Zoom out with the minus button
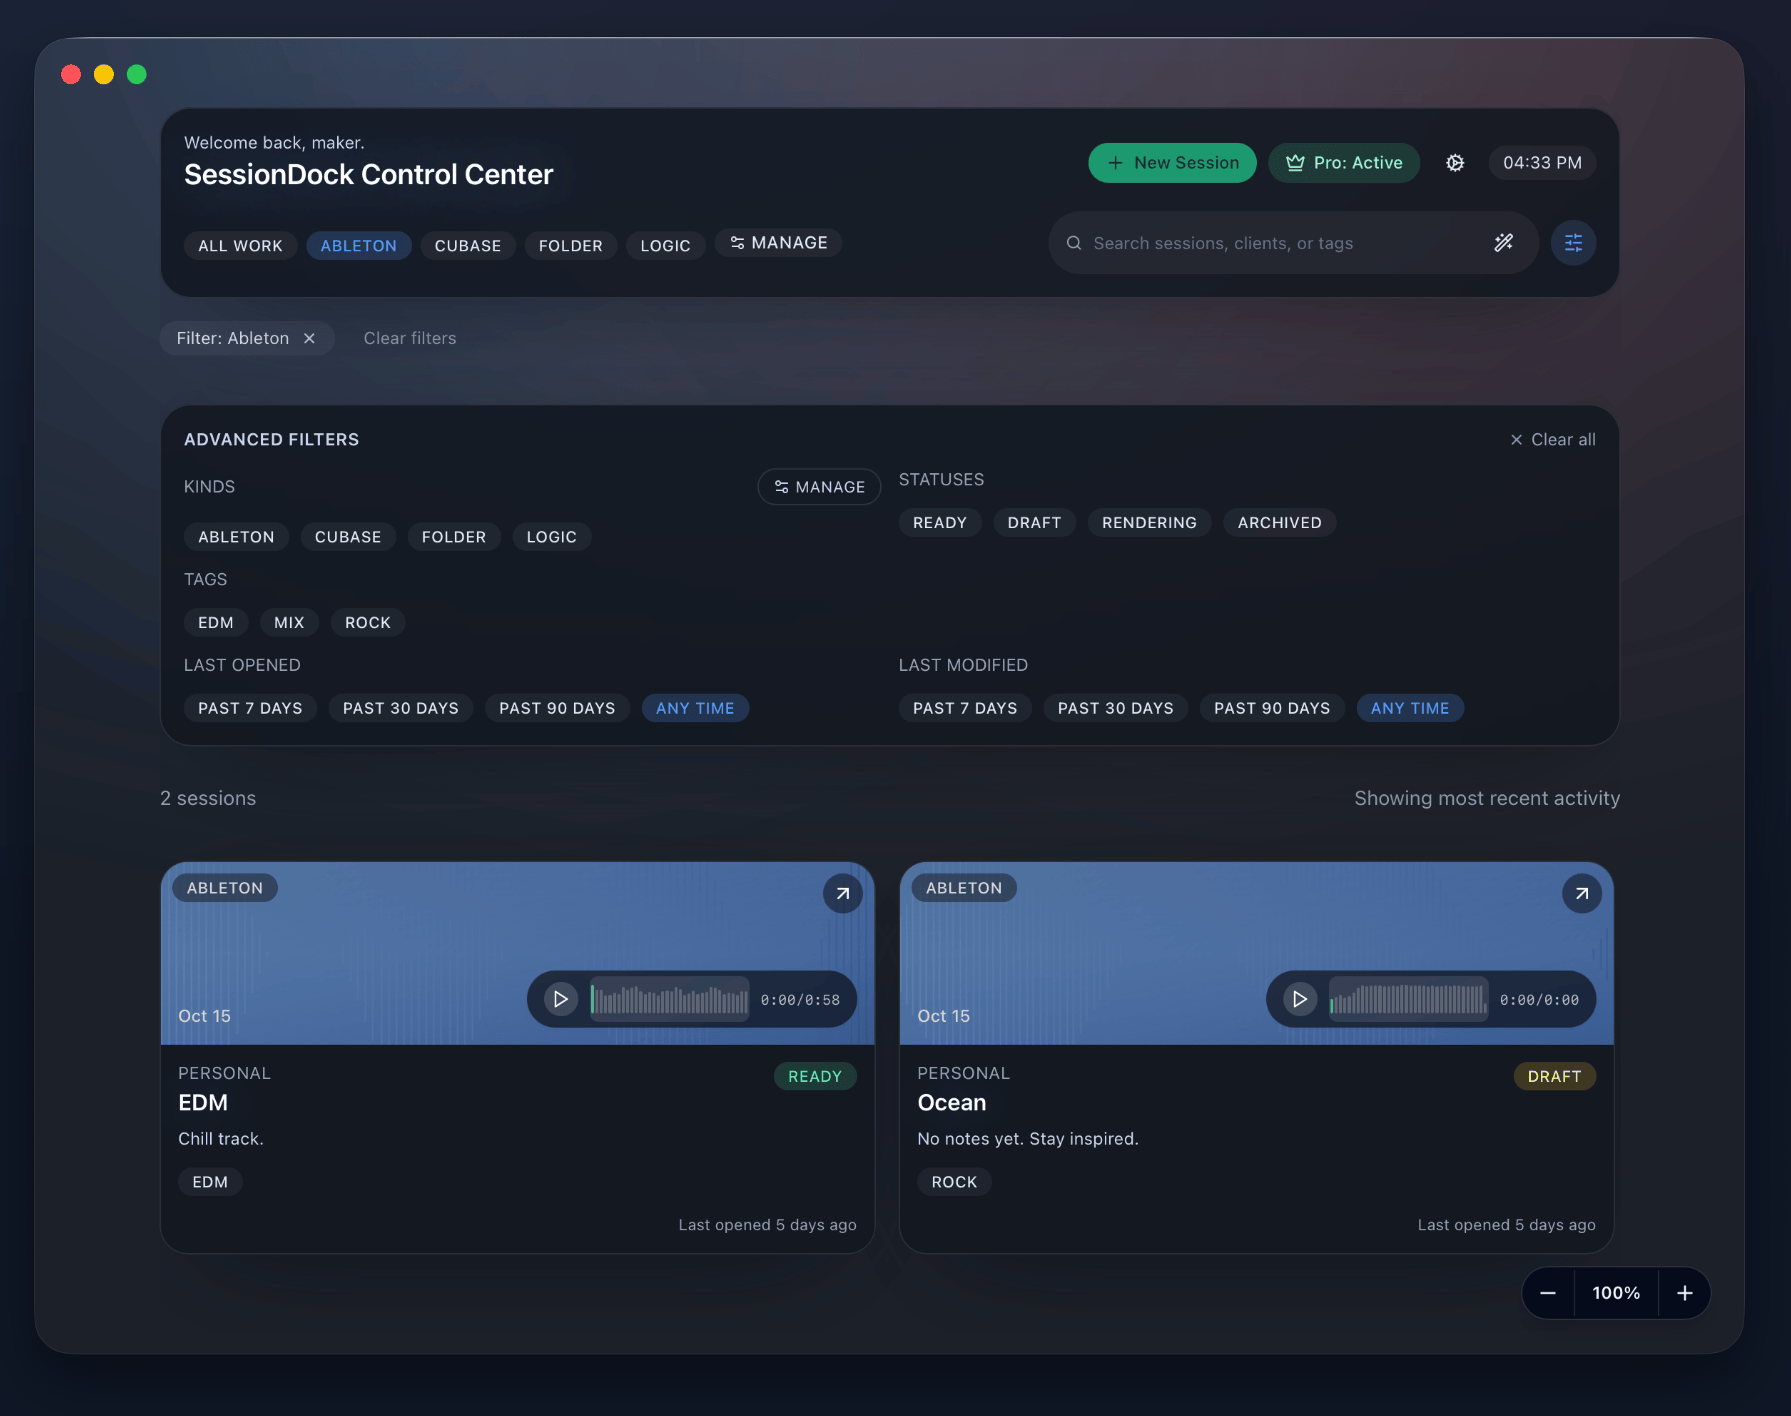 coord(1548,1293)
